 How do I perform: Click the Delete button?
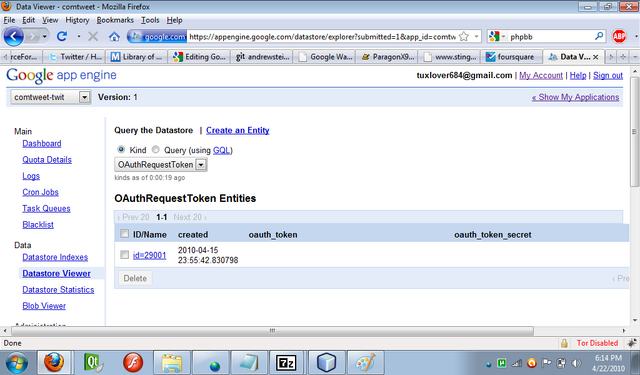tap(135, 278)
